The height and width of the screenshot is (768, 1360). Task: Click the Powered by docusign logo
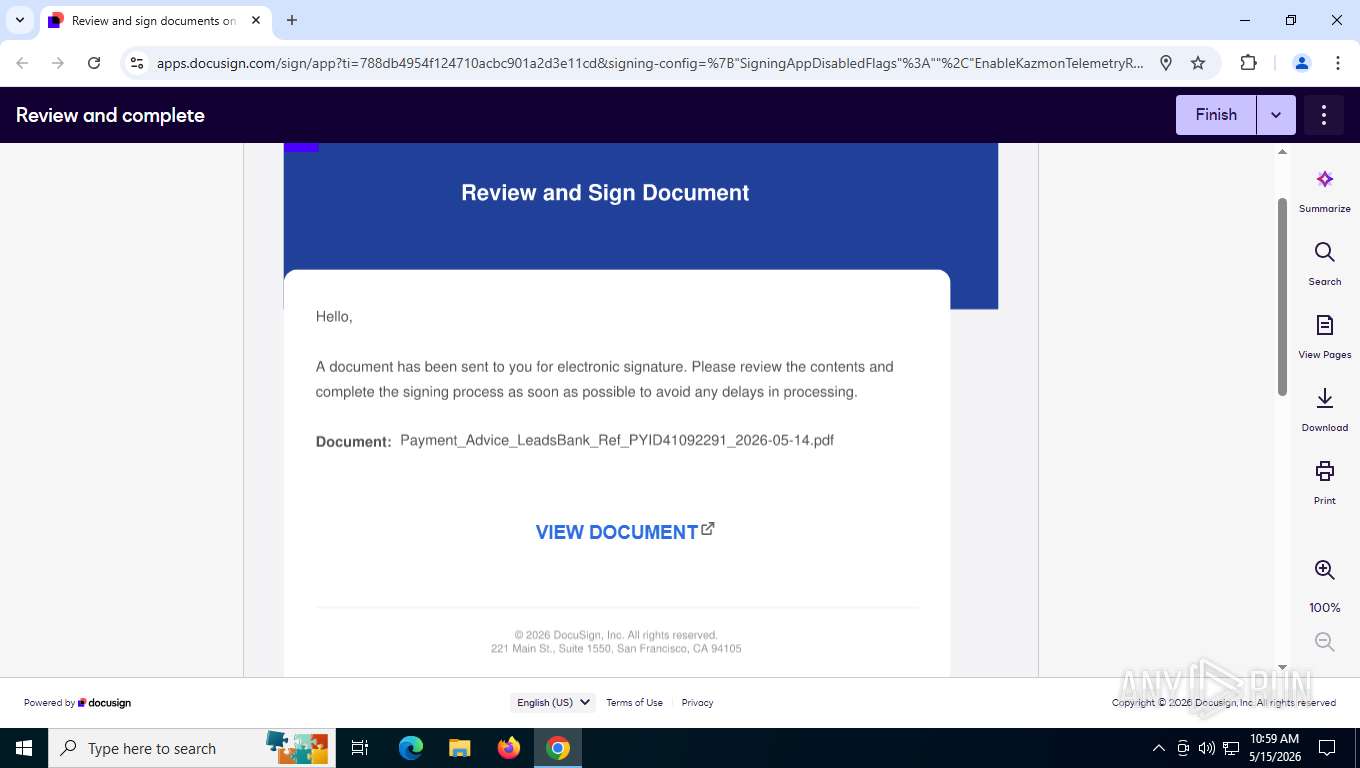[77, 703]
